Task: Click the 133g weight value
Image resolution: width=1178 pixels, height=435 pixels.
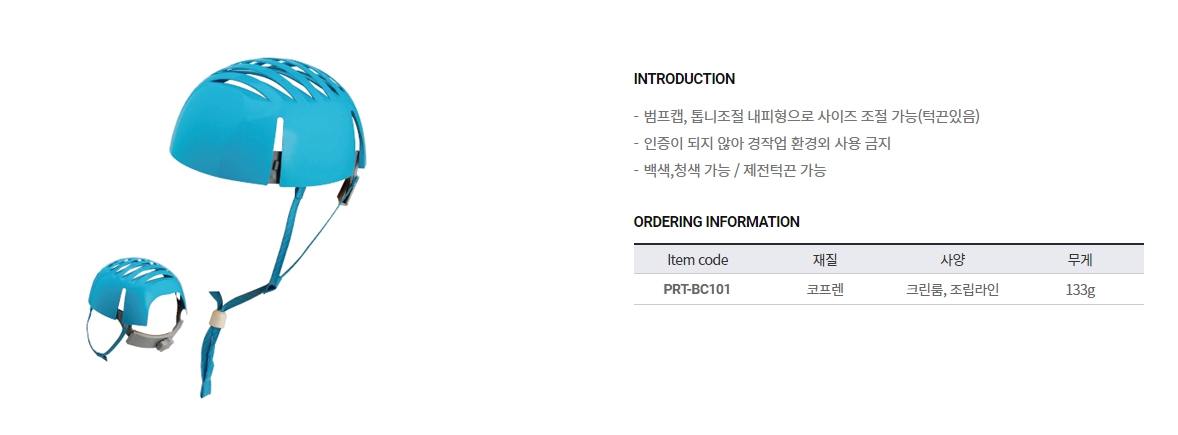Action: click(1080, 290)
